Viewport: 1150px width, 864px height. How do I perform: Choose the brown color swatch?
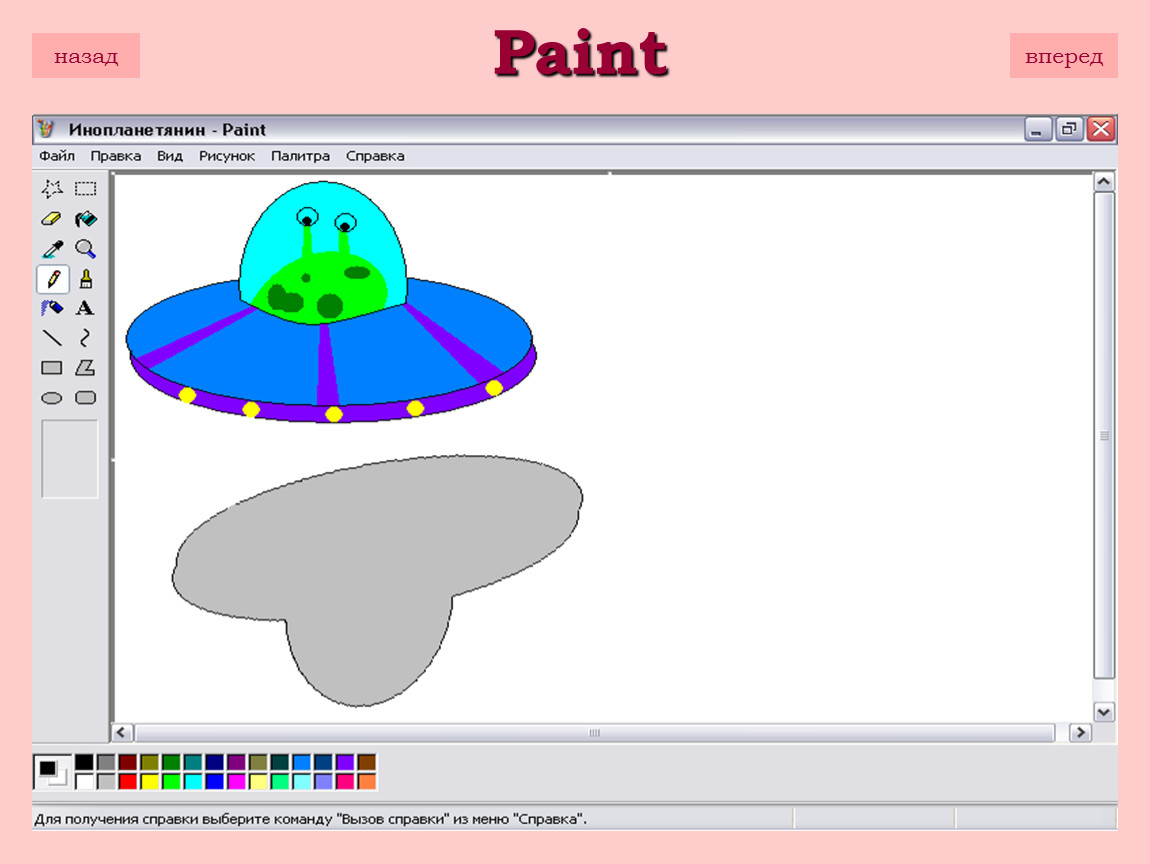pyautogui.click(x=367, y=762)
